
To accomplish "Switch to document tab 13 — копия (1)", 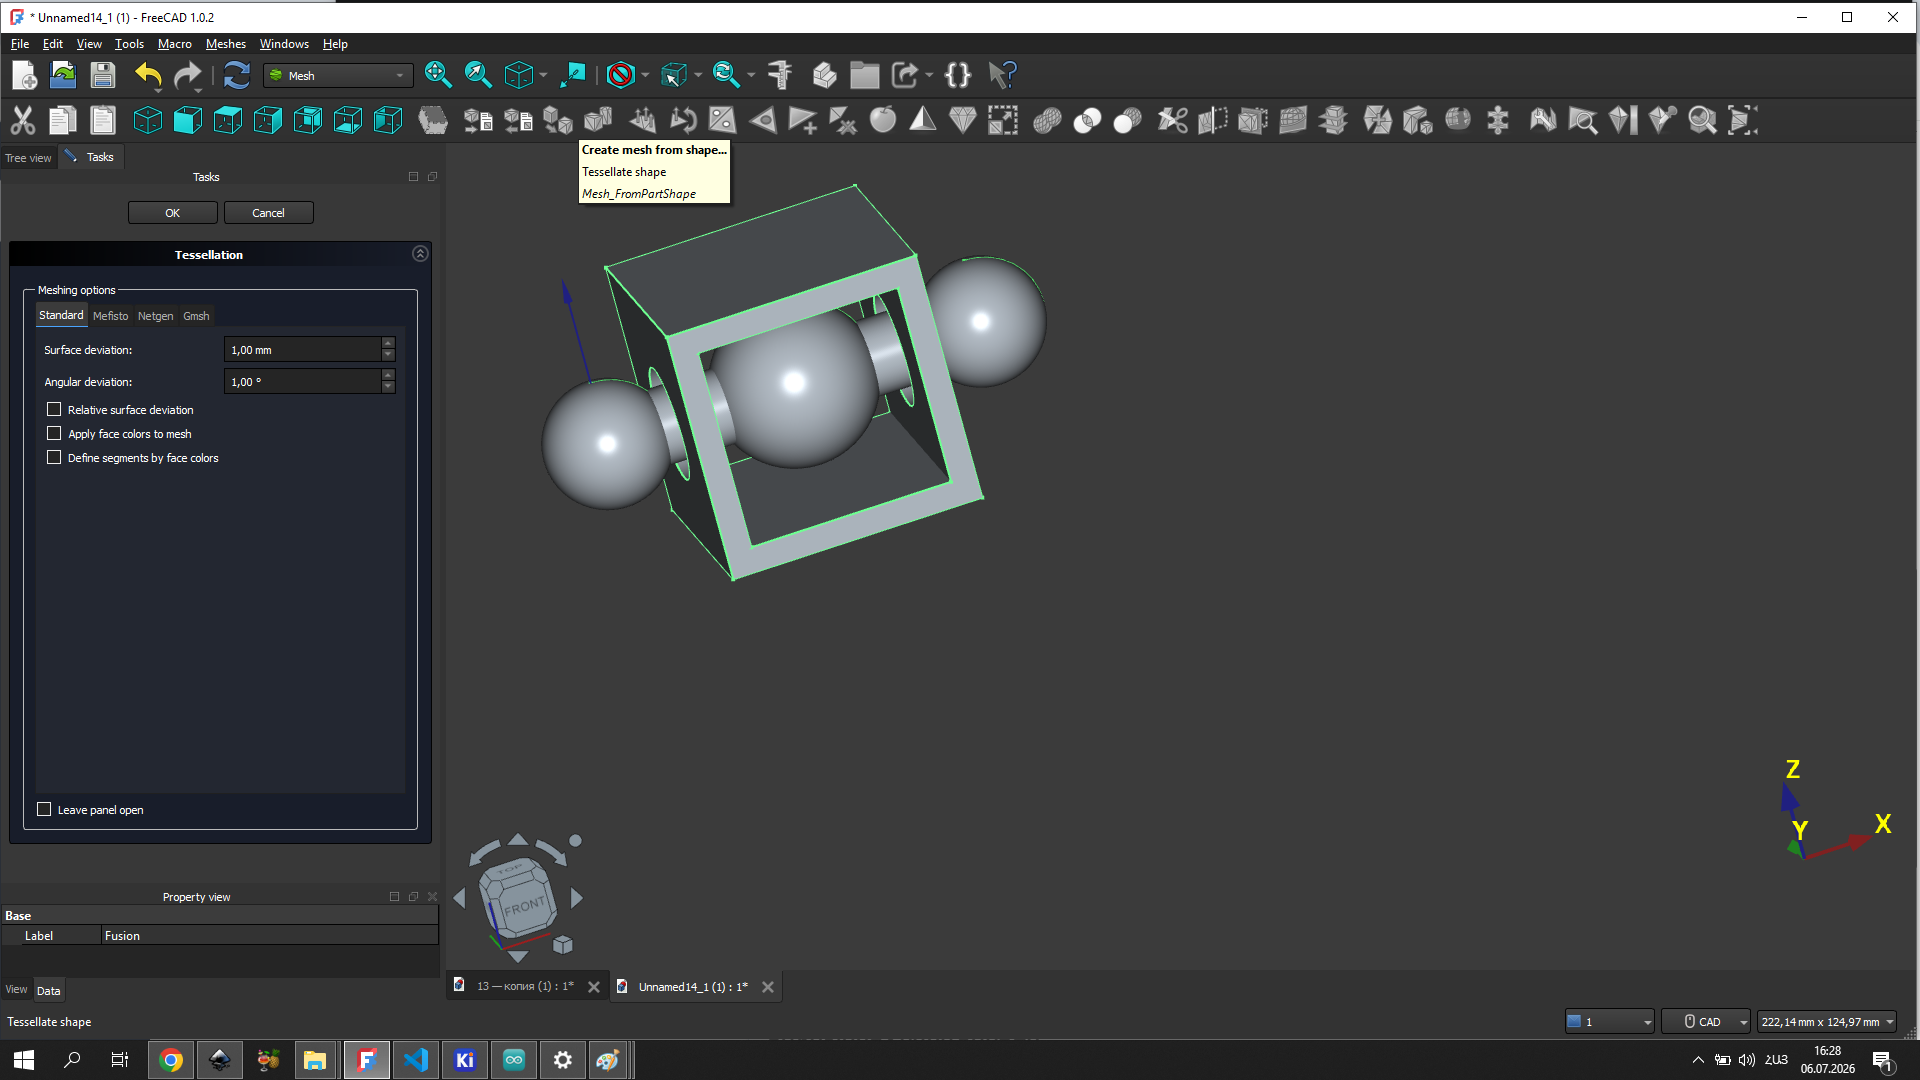I will [x=524, y=986].
